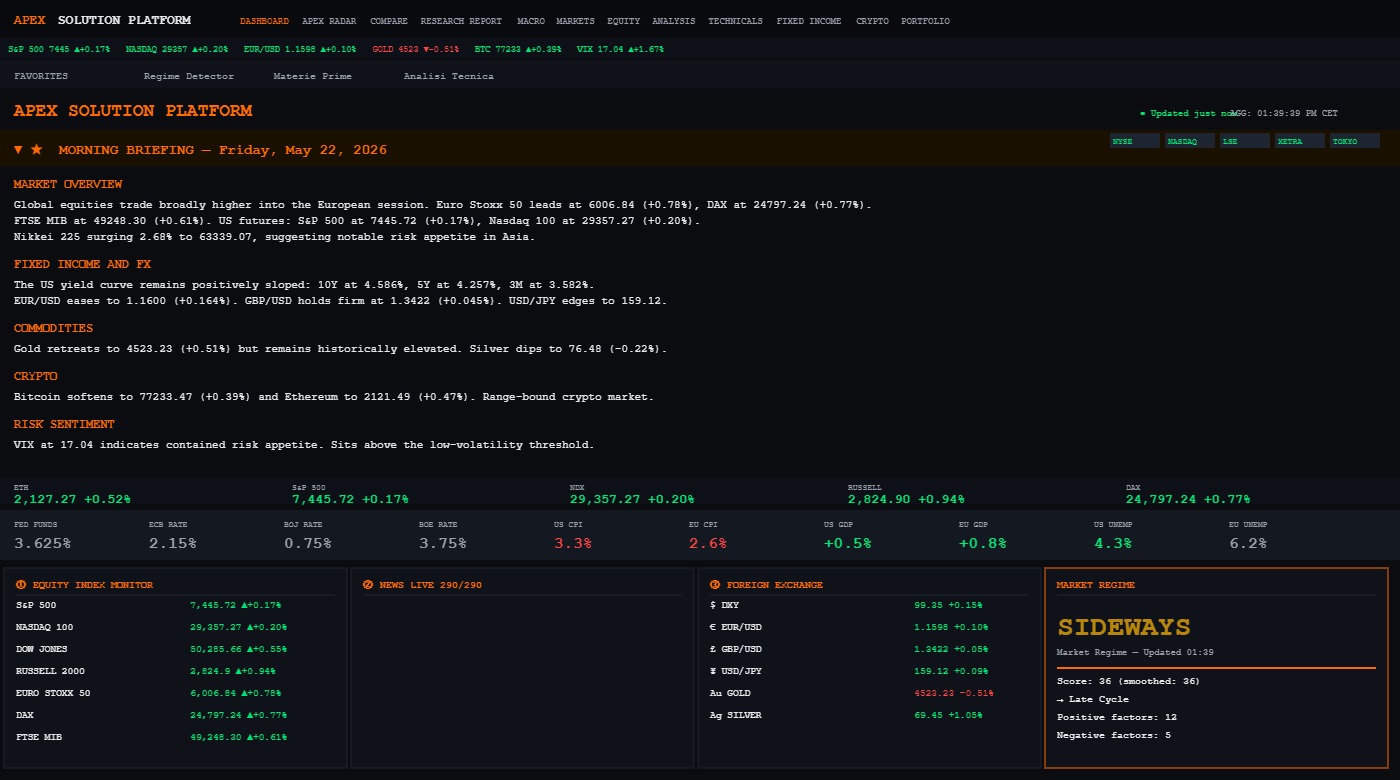Click the FED FUNDS 3.625% indicator
The width and height of the screenshot is (1400, 780).
(42, 537)
